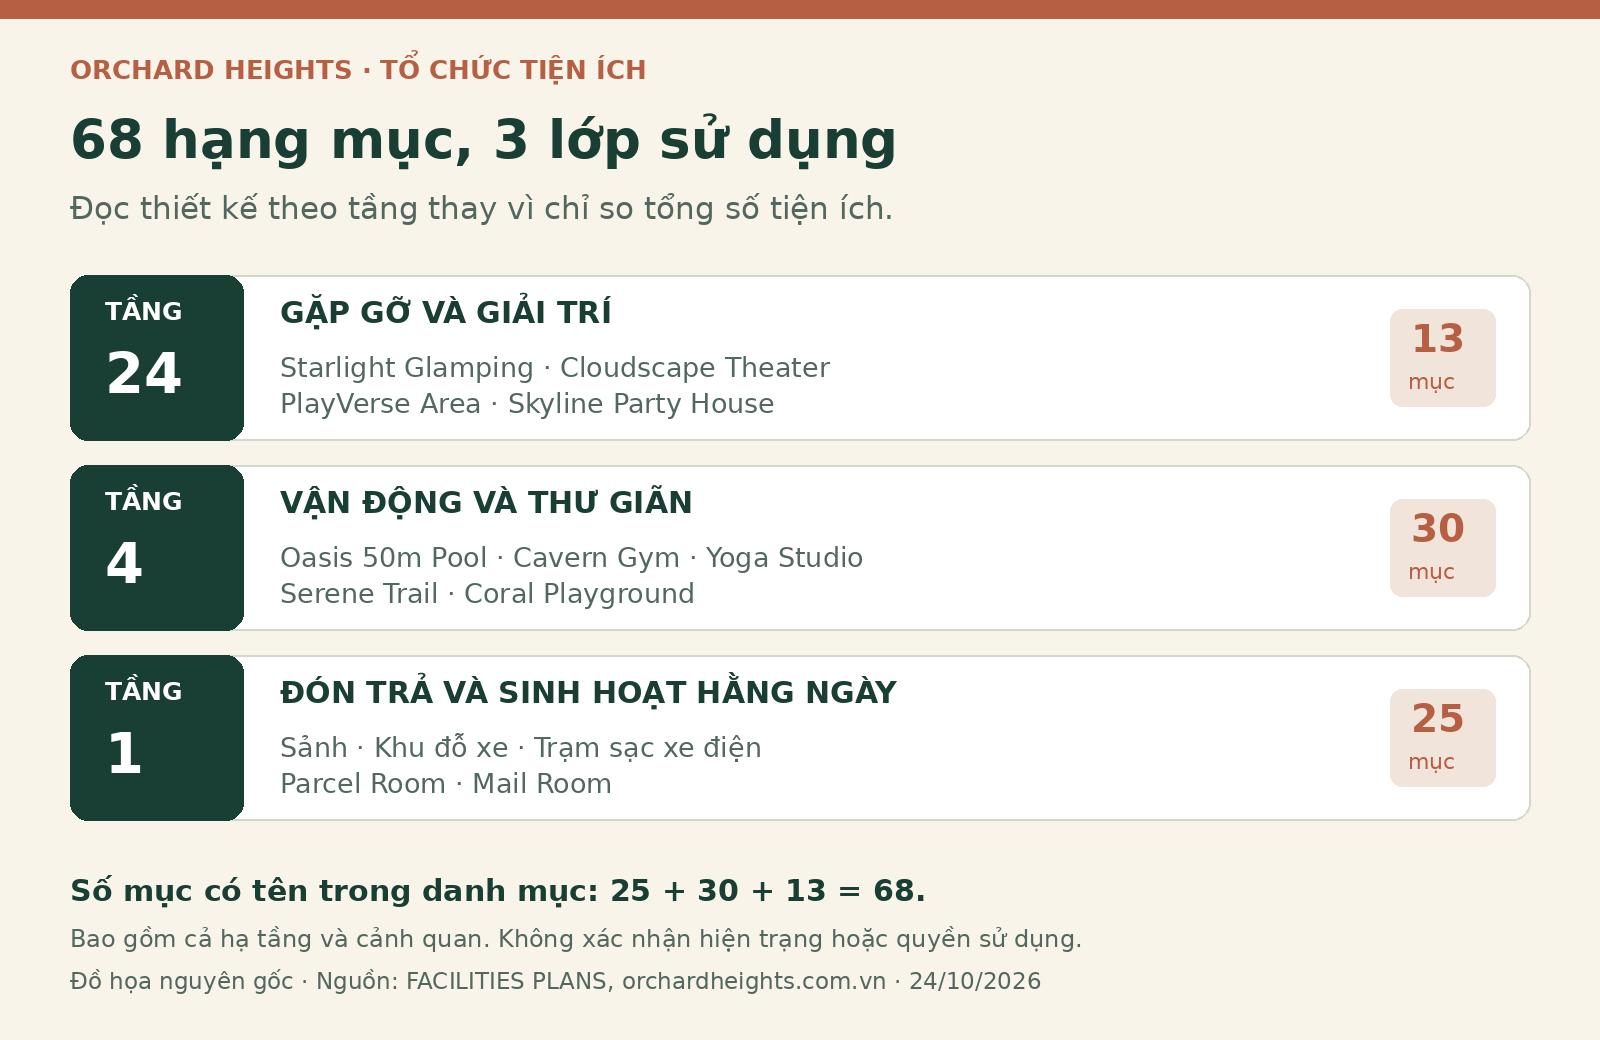Click the 13 mục count box
The width and height of the screenshot is (1600, 1040).
1443,358
